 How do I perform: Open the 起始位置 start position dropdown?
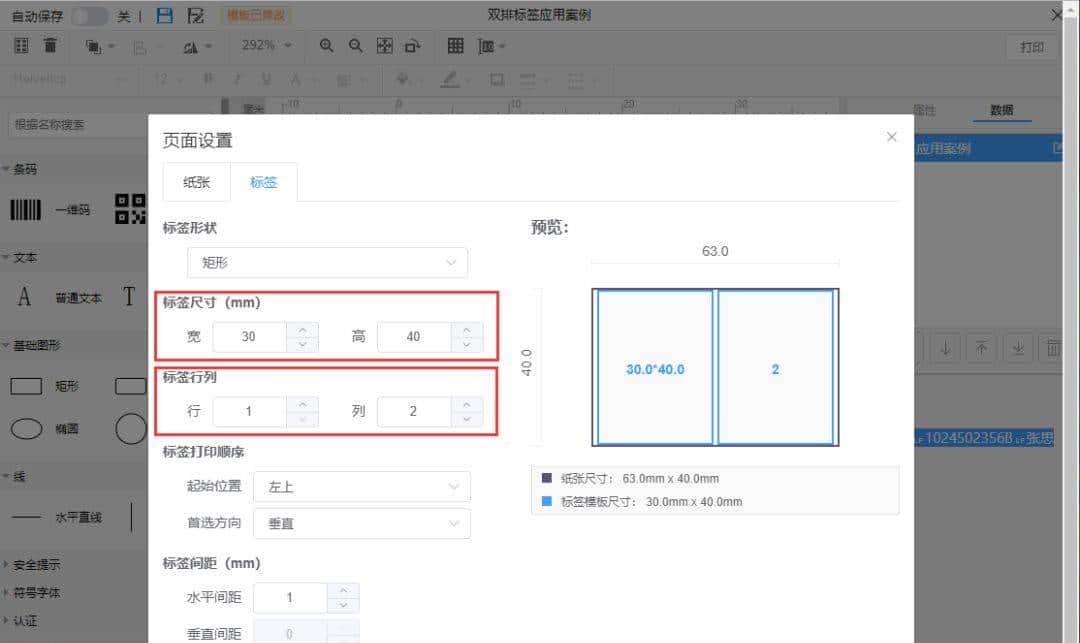click(x=361, y=486)
